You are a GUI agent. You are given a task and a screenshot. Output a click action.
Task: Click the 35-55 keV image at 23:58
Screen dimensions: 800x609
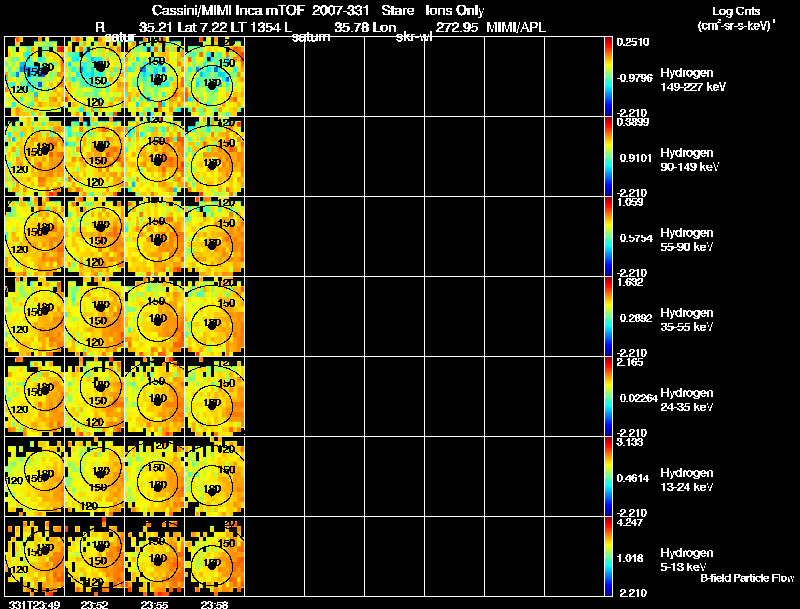coord(214,317)
